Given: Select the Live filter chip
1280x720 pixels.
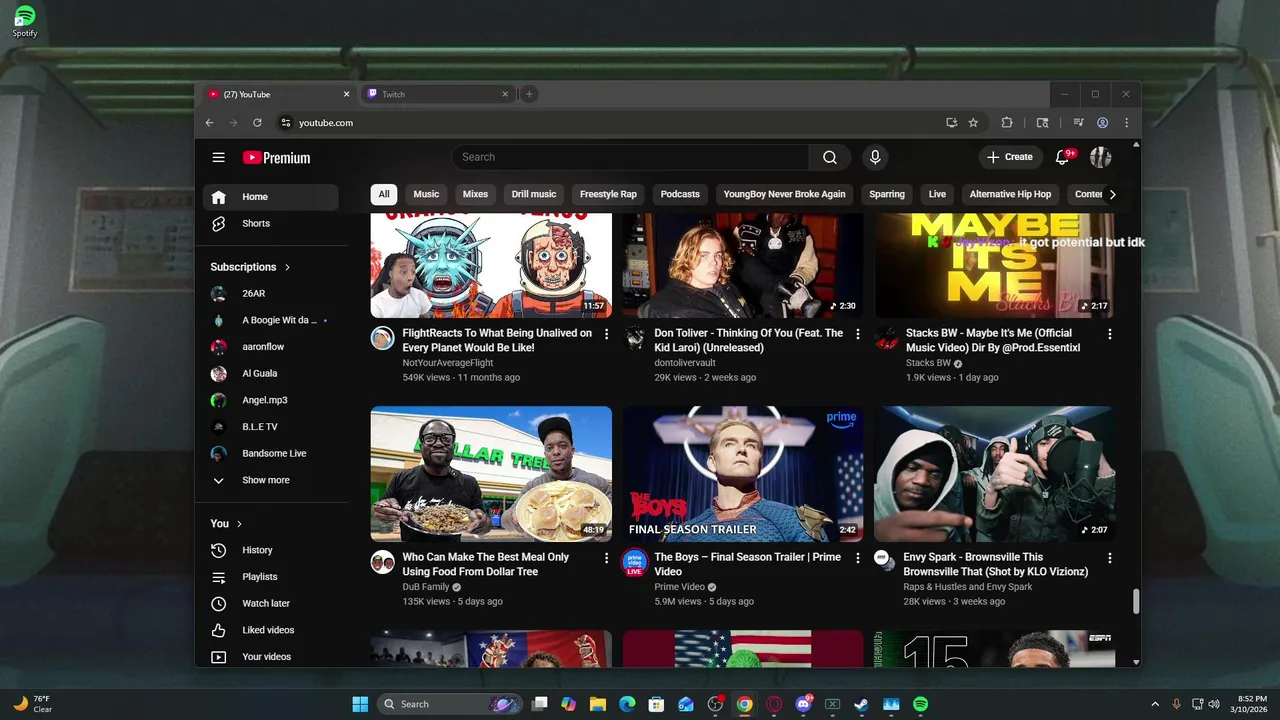Looking at the screenshot, I should (x=937, y=194).
